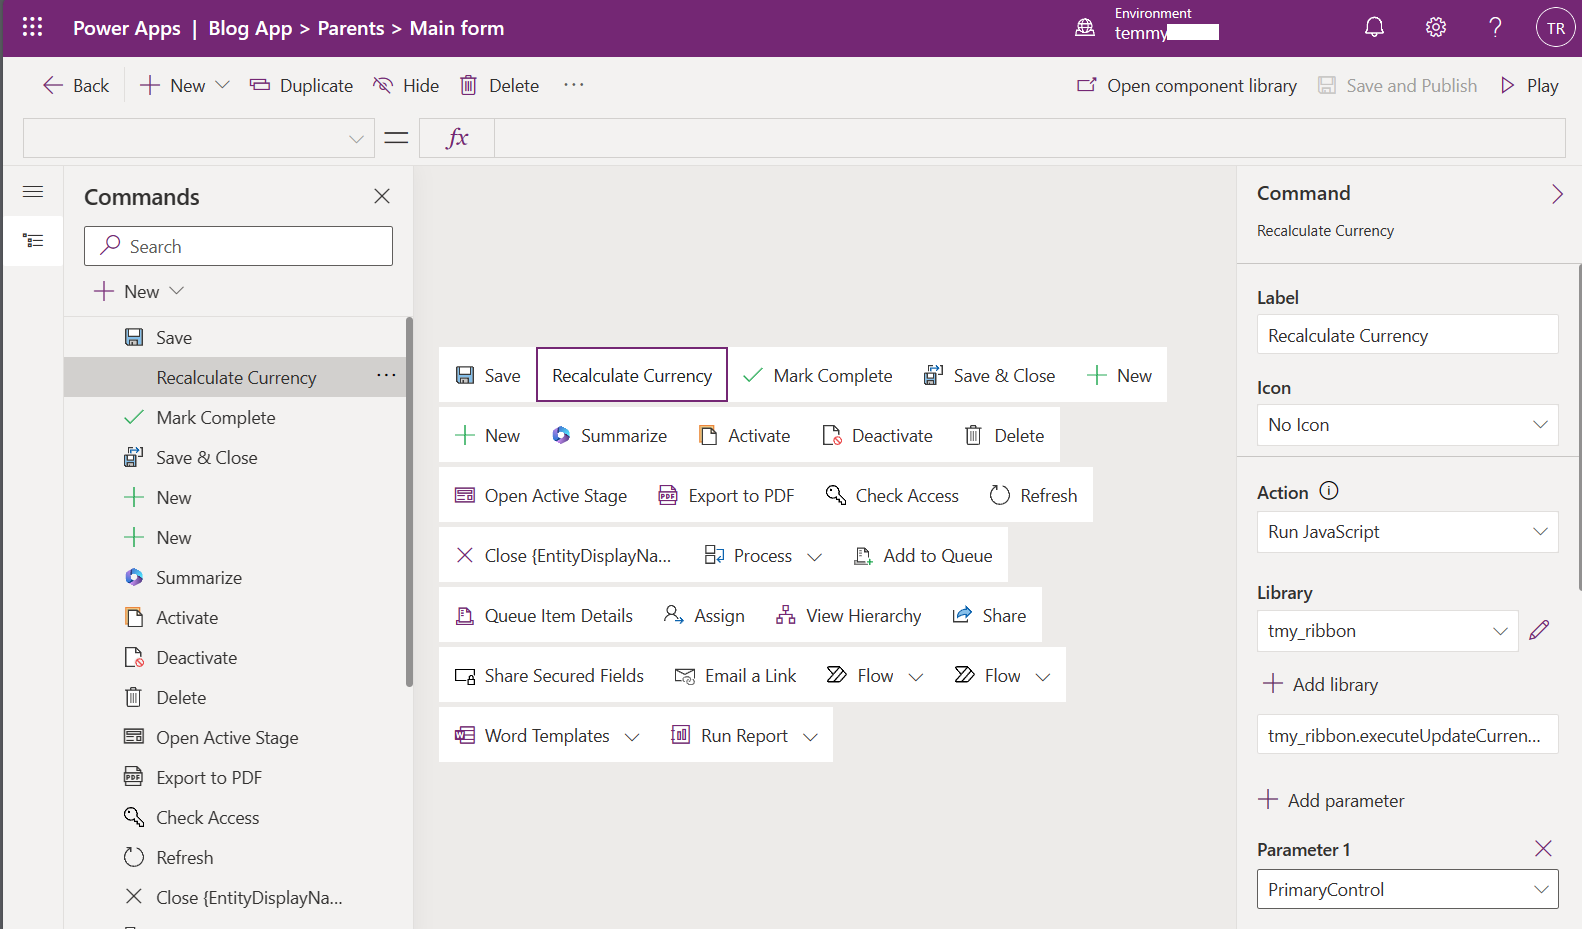Click Mark Complete in the ribbon preview
Viewport: 1582px width, 929px height.
[x=818, y=375]
